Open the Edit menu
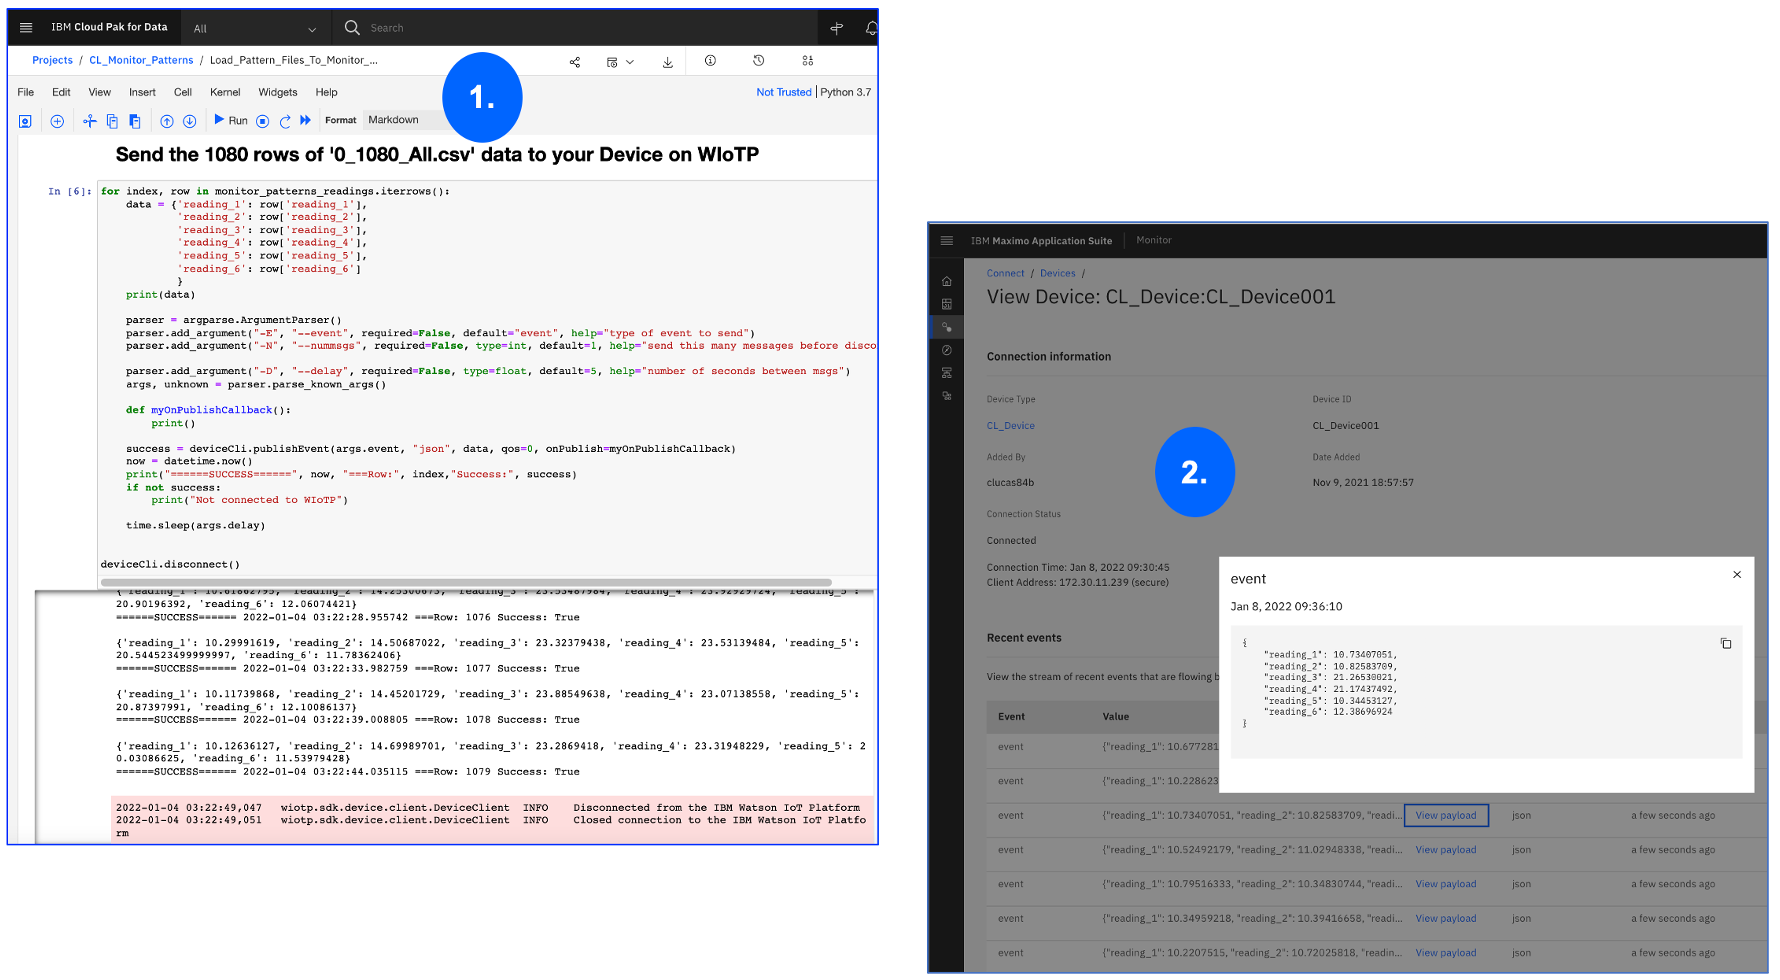1780x980 pixels. 61,92
